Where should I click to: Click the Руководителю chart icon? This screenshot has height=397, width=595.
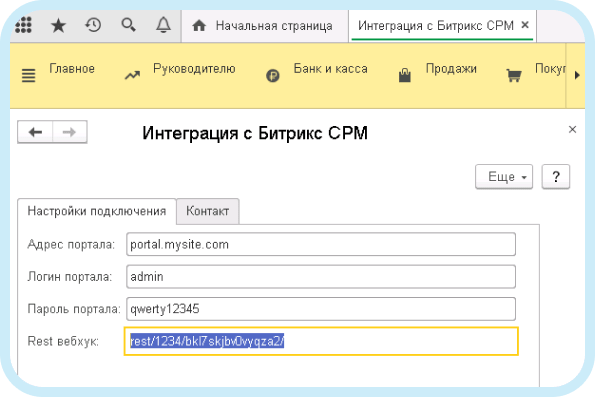pyautogui.click(x=132, y=76)
